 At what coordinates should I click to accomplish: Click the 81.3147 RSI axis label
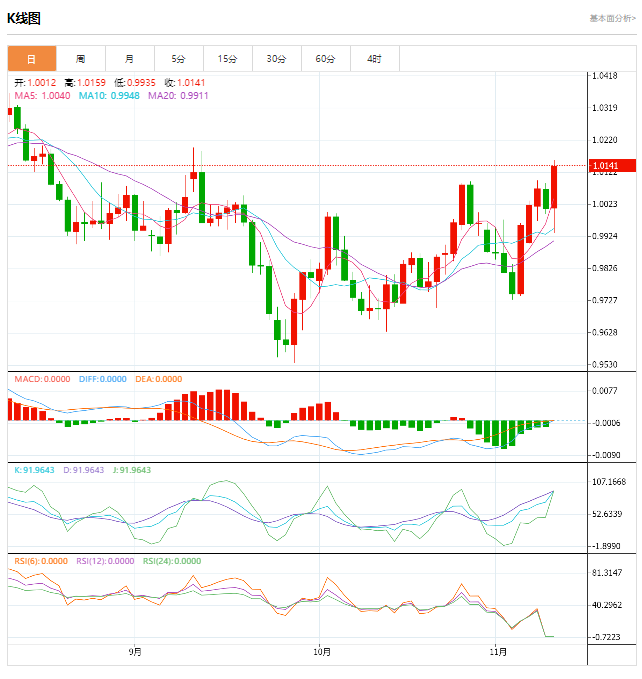(607, 572)
